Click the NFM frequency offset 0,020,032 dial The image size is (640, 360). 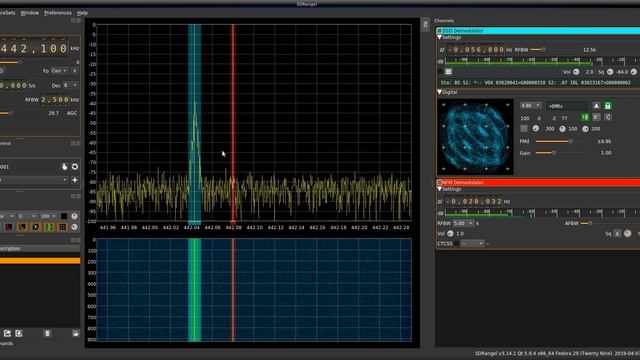coord(474,202)
